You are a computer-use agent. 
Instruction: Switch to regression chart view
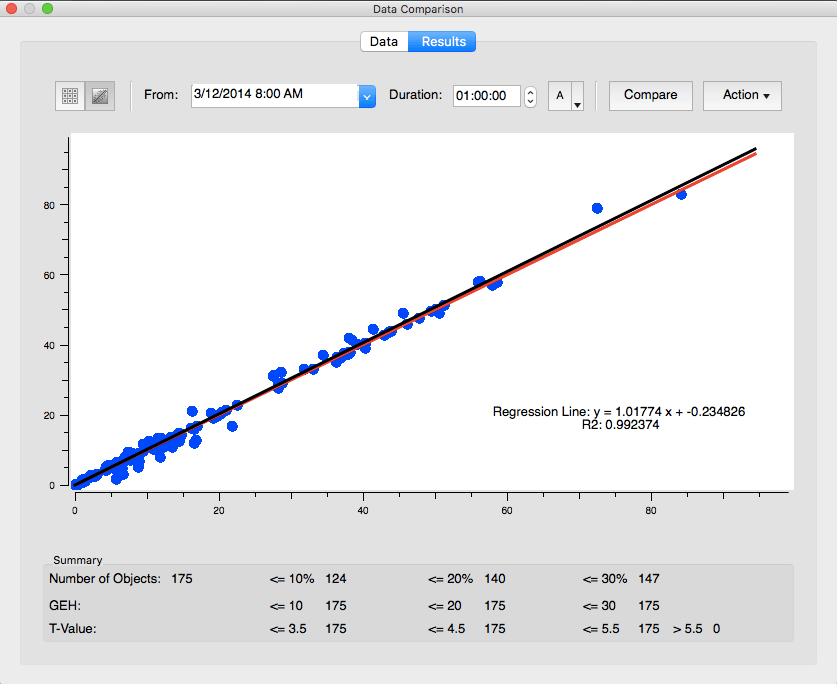click(x=100, y=96)
